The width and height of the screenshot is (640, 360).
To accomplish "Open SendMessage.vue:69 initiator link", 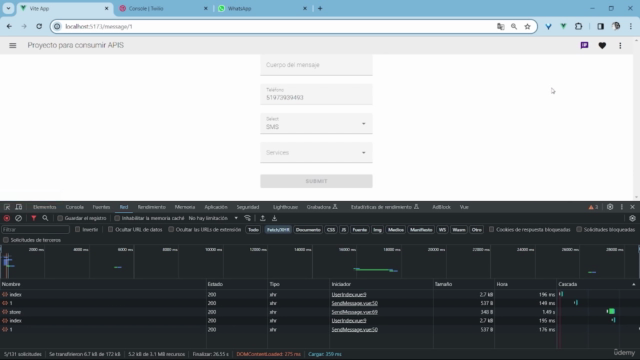I will tap(354, 312).
